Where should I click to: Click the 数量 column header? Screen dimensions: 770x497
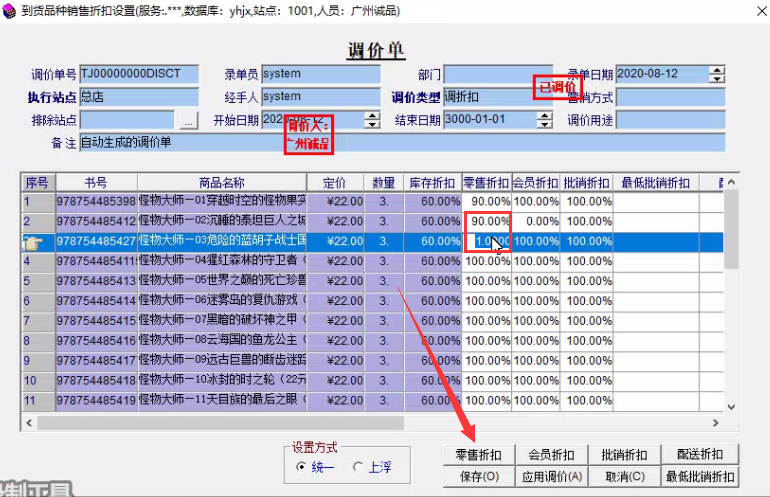tap(384, 183)
